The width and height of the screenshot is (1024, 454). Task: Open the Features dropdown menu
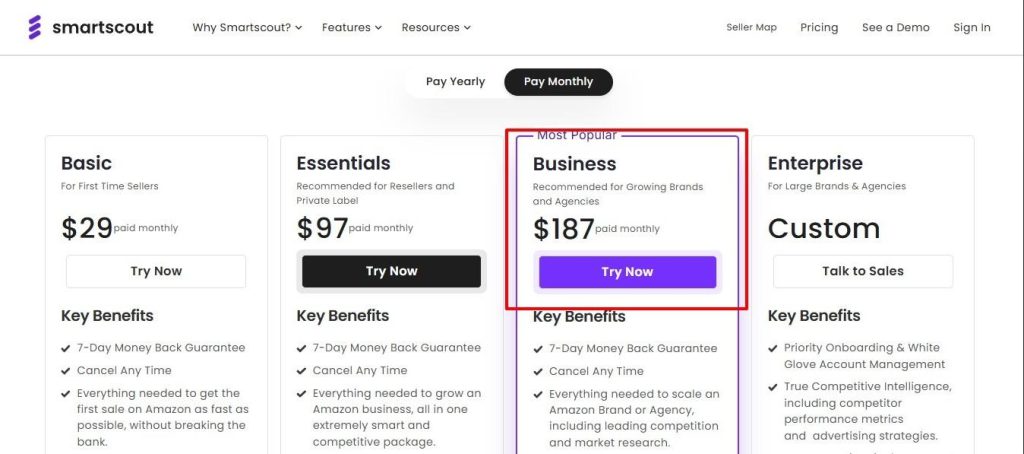pyautogui.click(x=351, y=28)
